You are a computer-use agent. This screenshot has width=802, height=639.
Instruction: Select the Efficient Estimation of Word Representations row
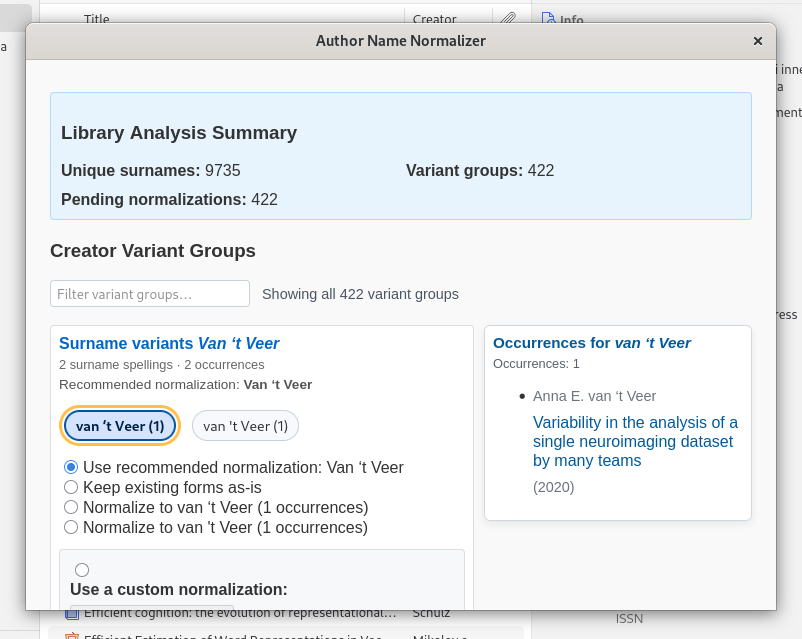(x=240, y=634)
